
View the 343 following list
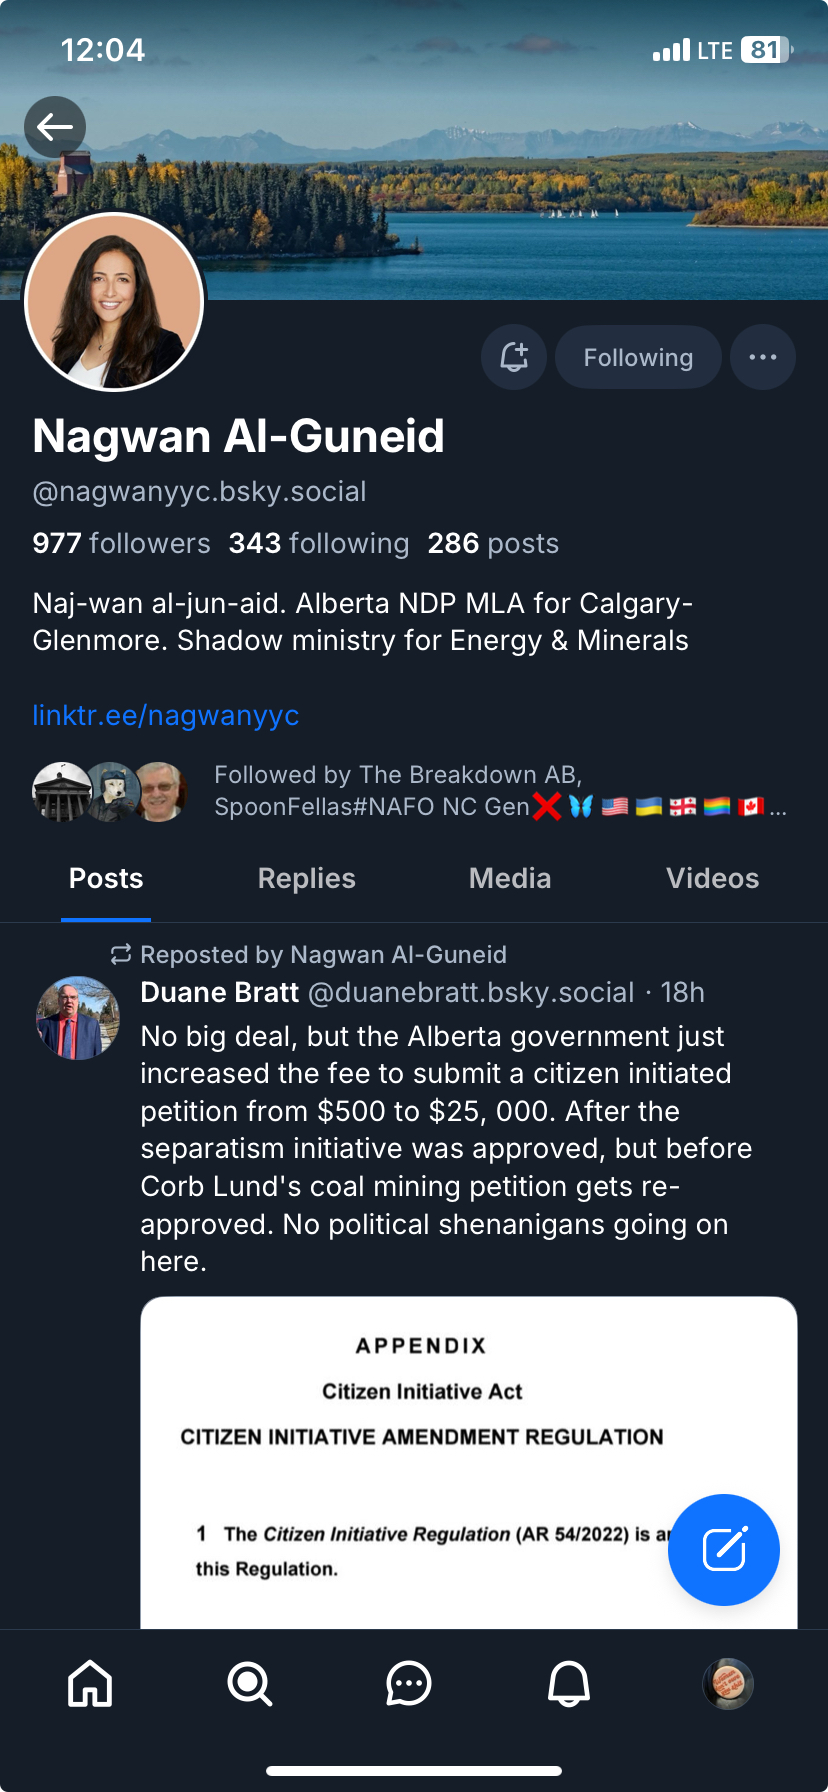318,543
